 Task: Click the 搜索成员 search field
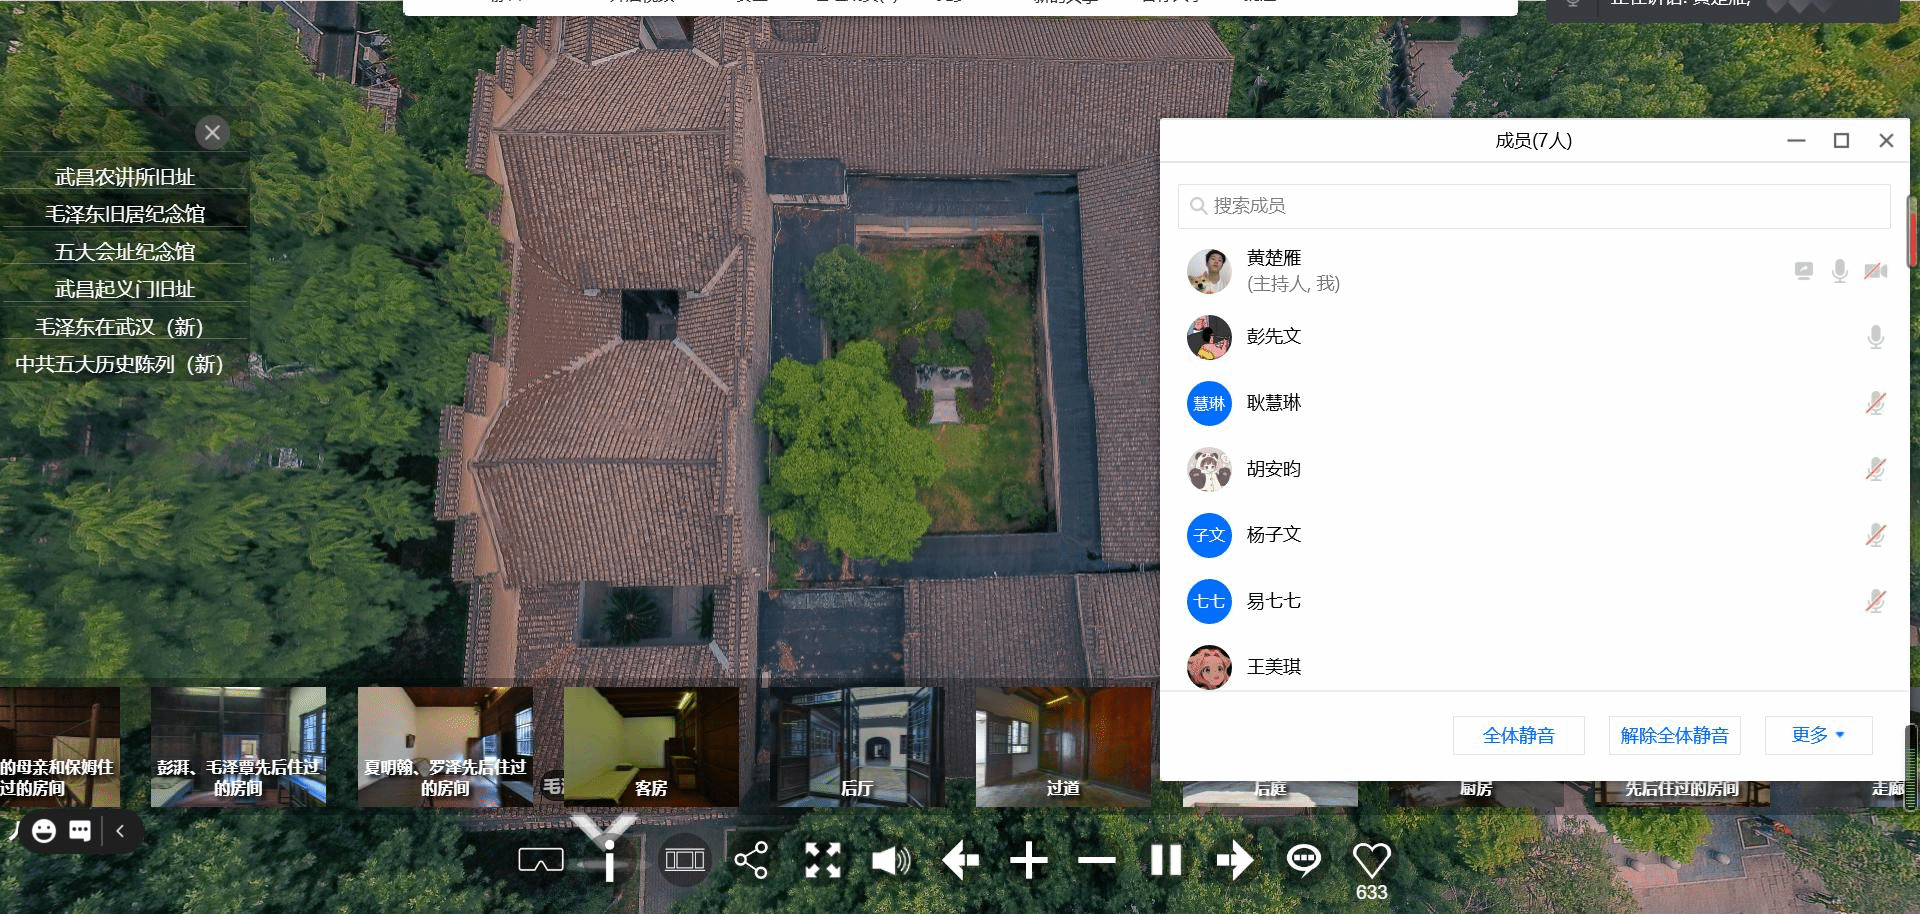tap(1534, 206)
